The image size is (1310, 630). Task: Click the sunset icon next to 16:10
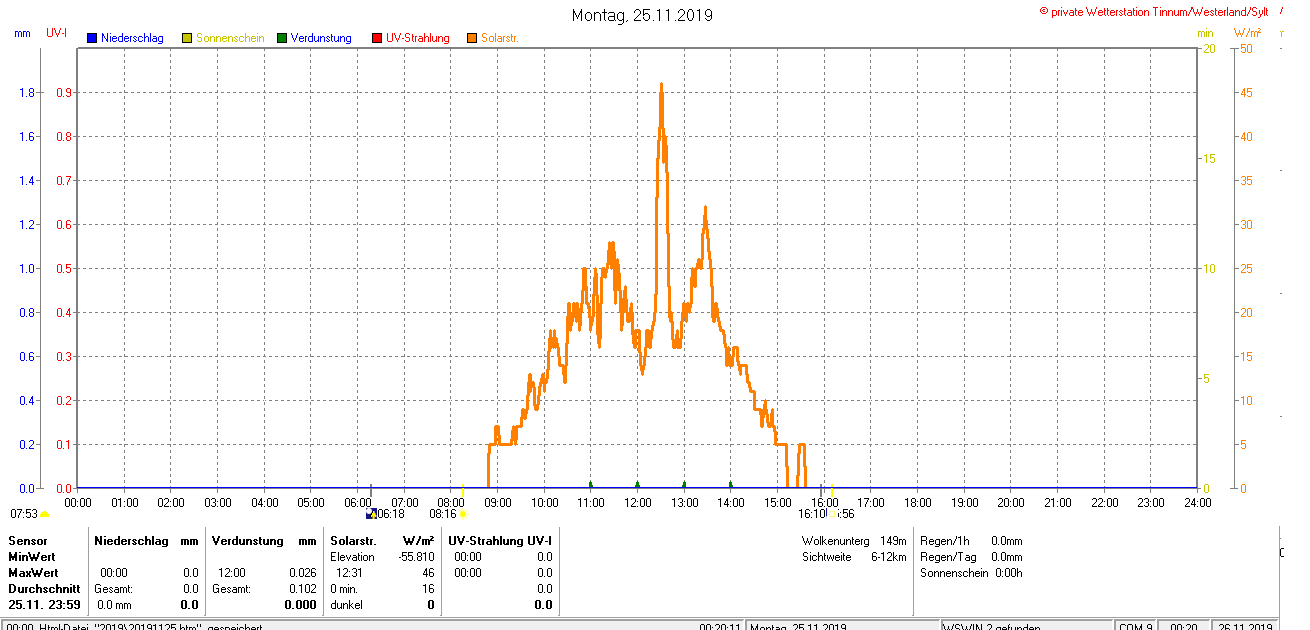click(834, 514)
